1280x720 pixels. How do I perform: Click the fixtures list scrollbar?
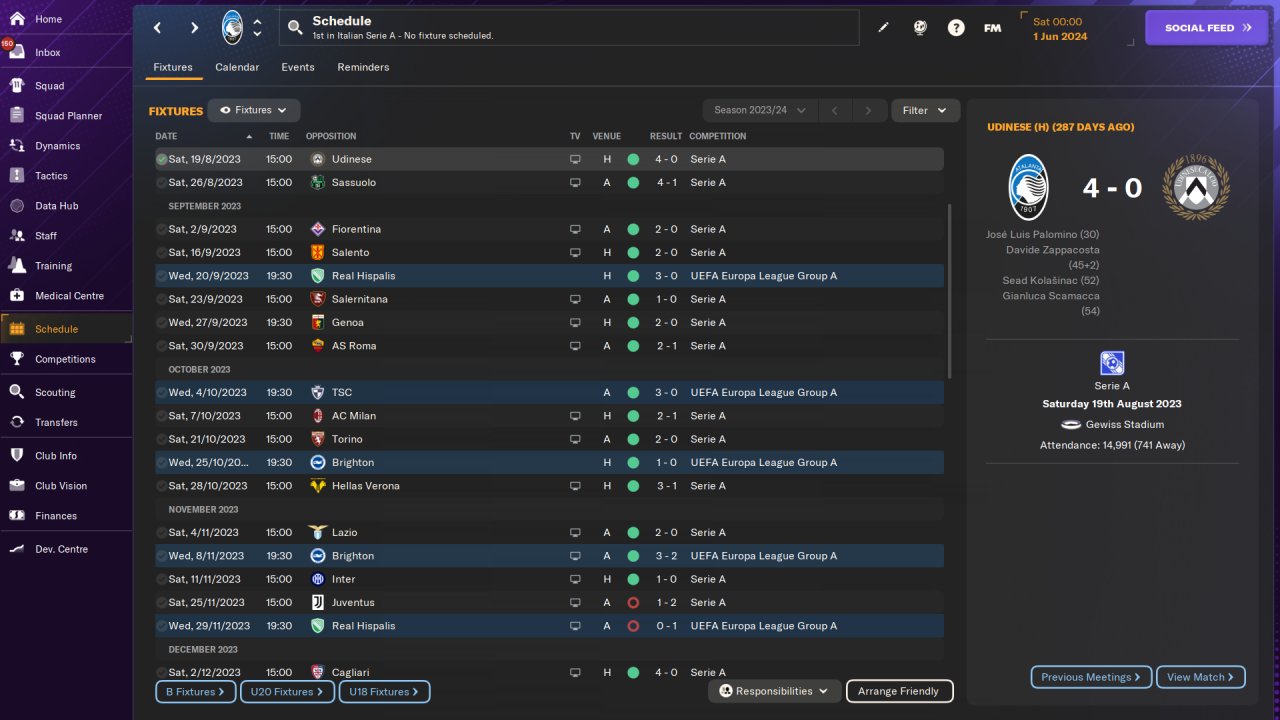pyautogui.click(x=950, y=290)
